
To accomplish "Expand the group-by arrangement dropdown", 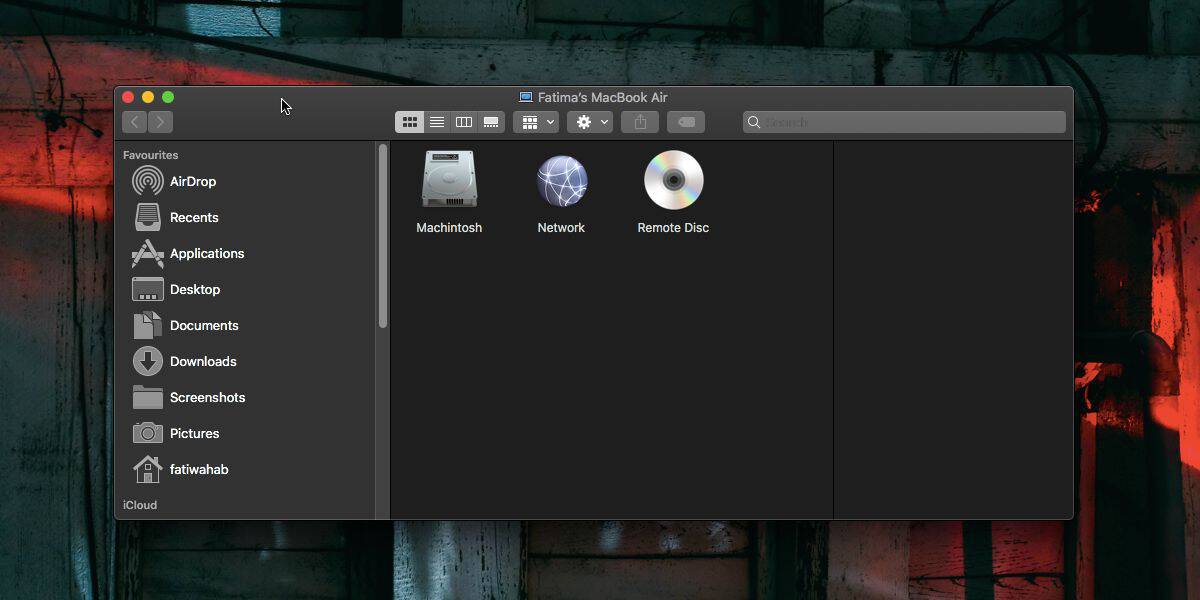I will pos(536,122).
